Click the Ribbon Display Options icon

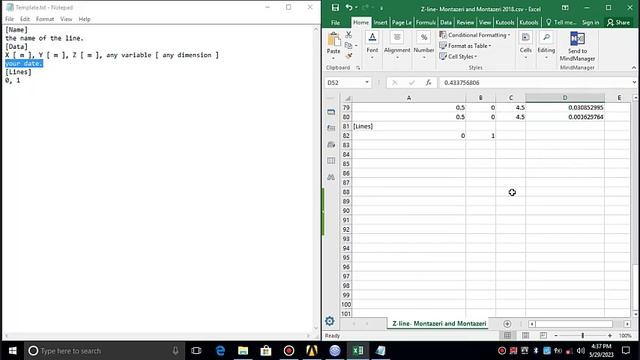(565, 8)
